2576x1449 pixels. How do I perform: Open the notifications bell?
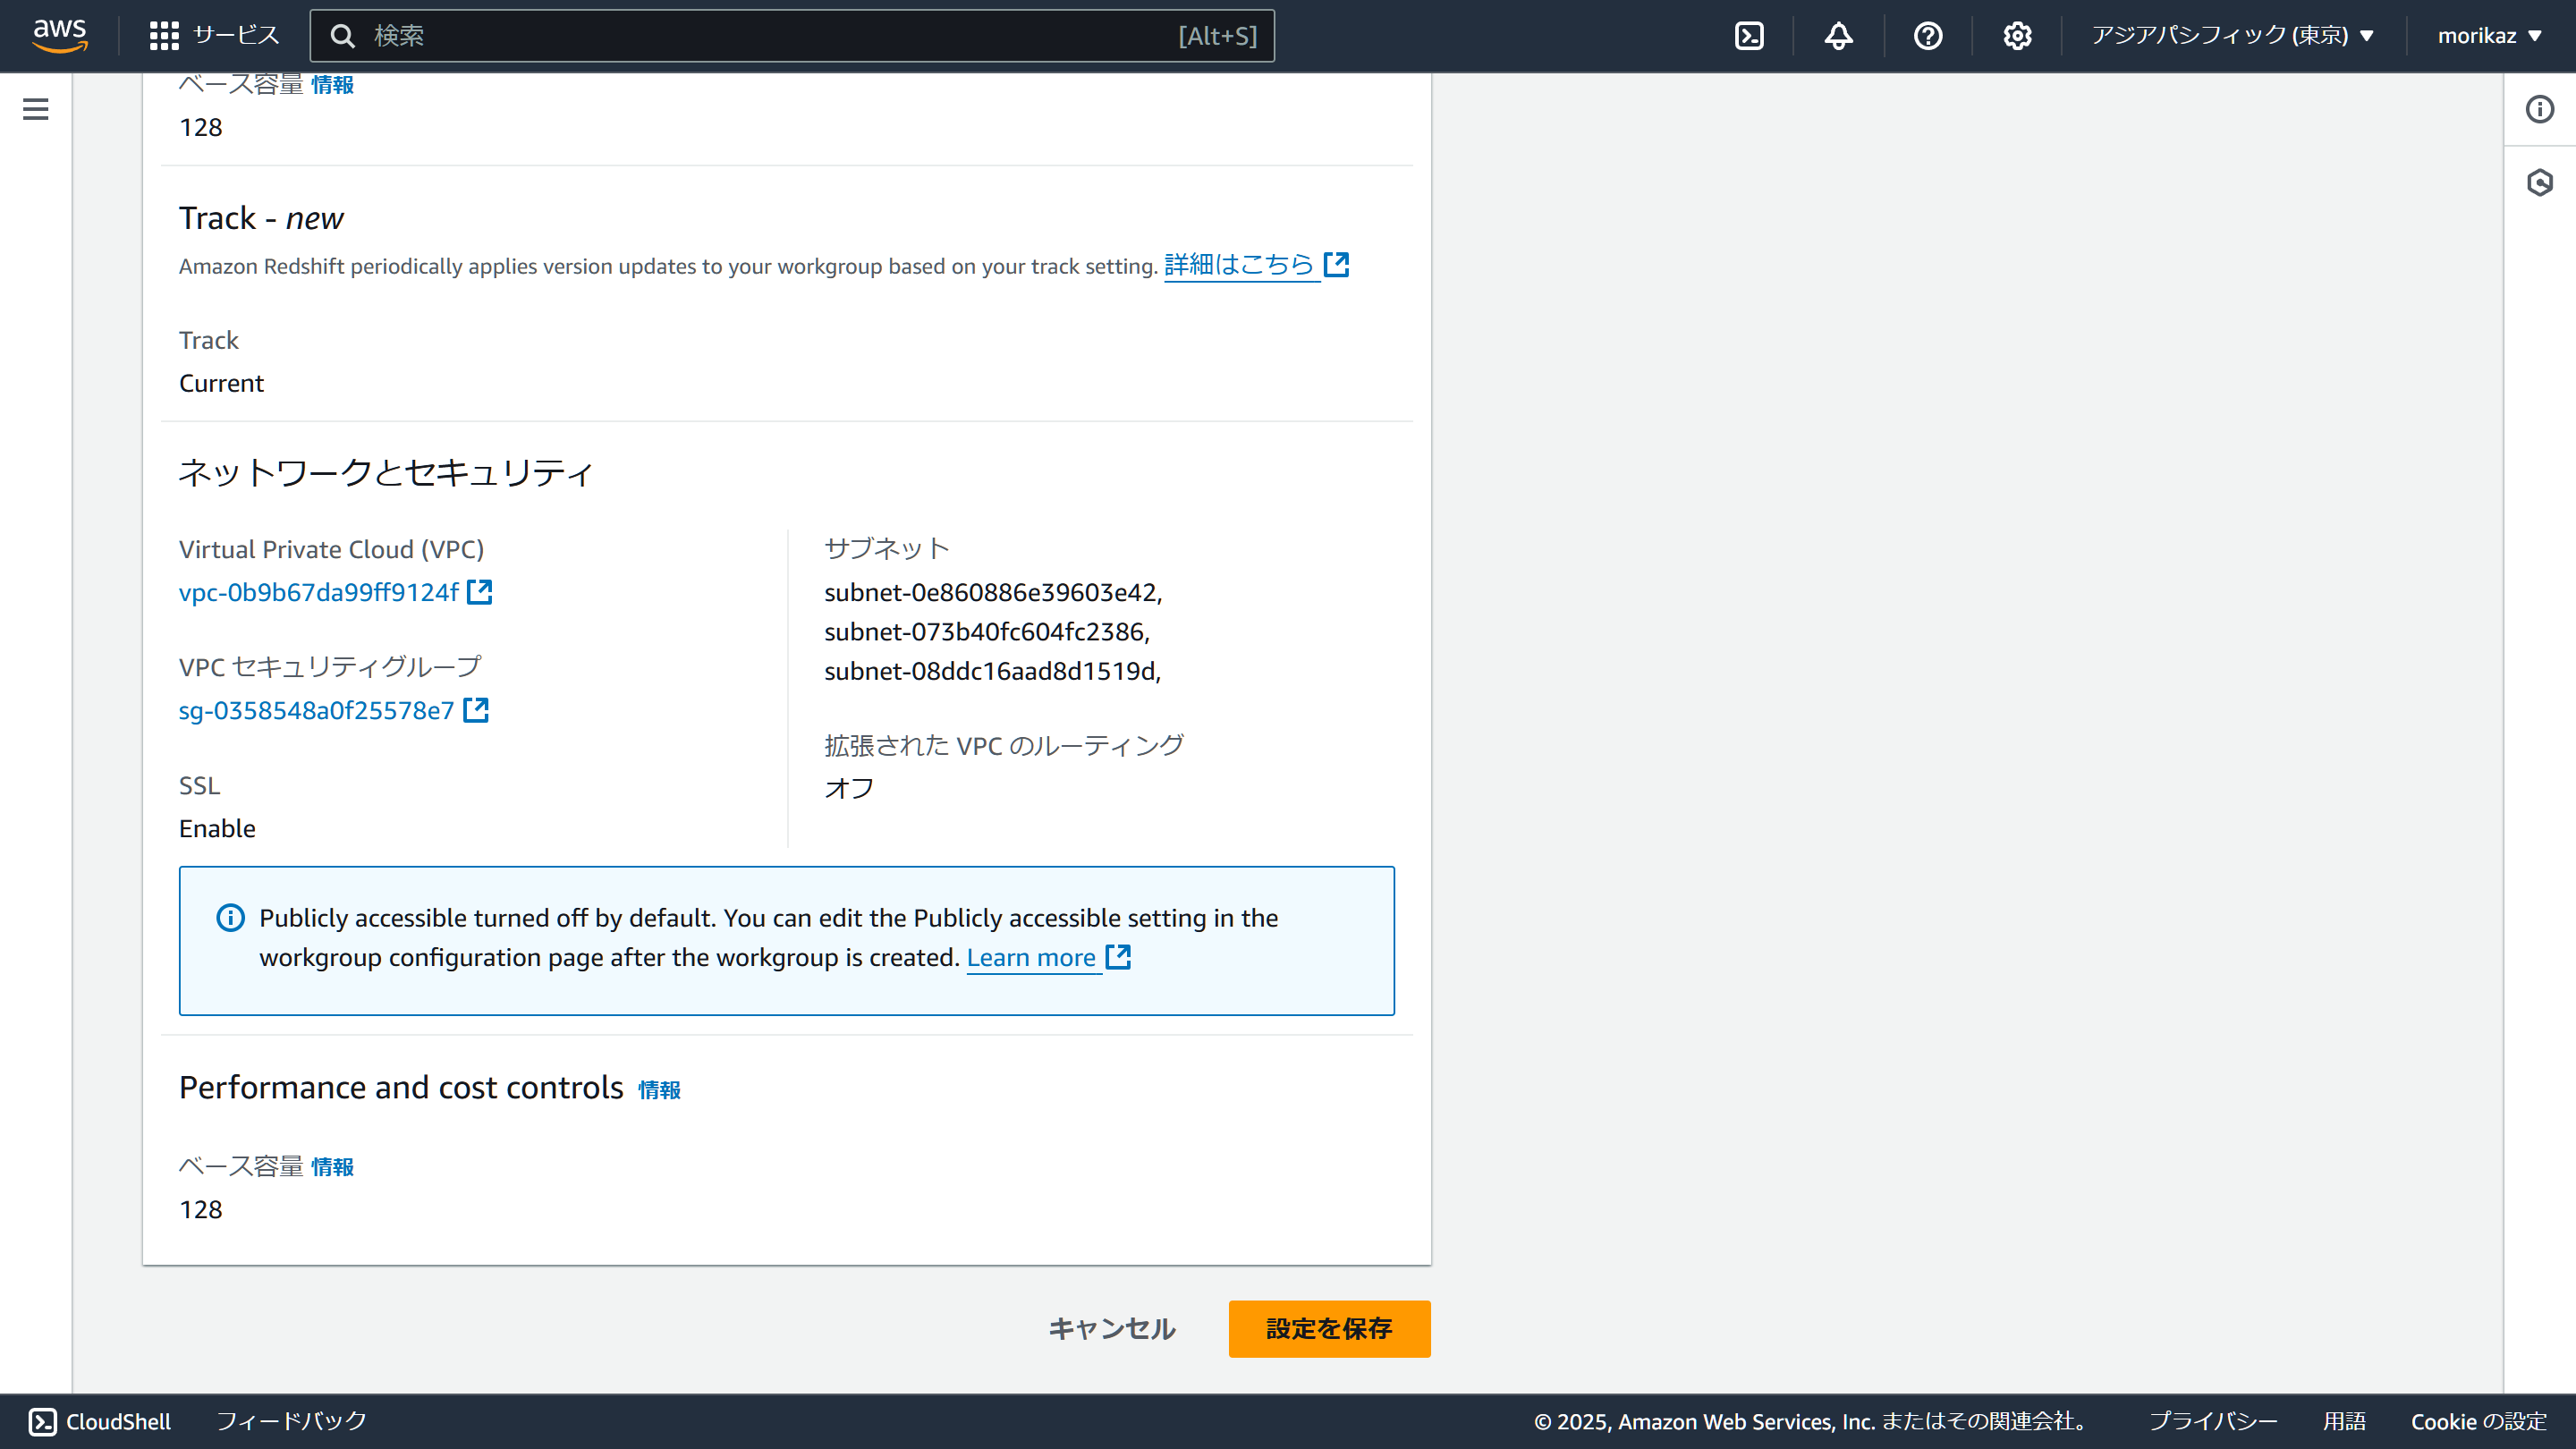[x=1838, y=36]
